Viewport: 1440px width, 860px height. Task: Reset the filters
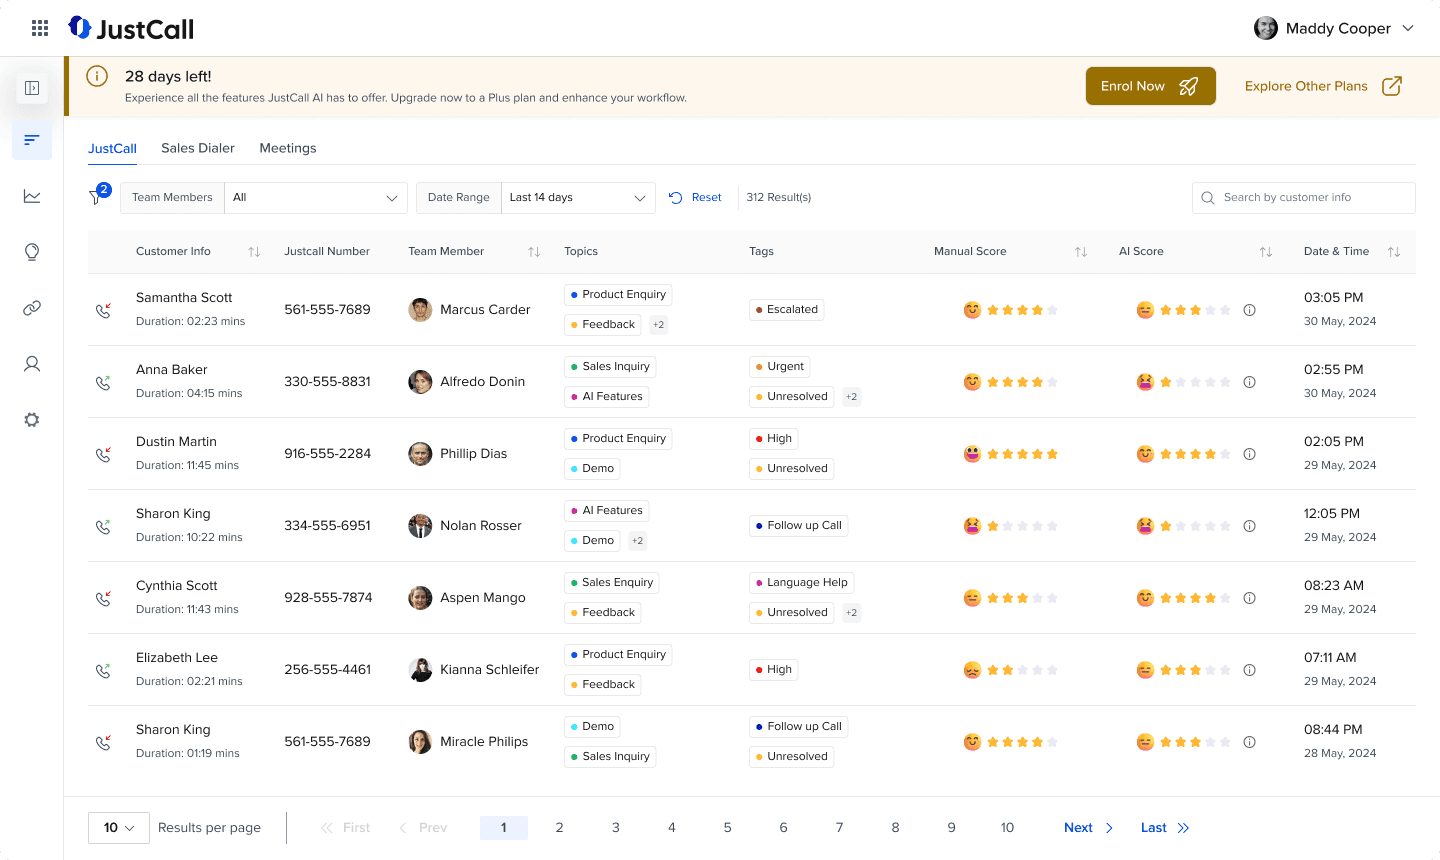(695, 198)
